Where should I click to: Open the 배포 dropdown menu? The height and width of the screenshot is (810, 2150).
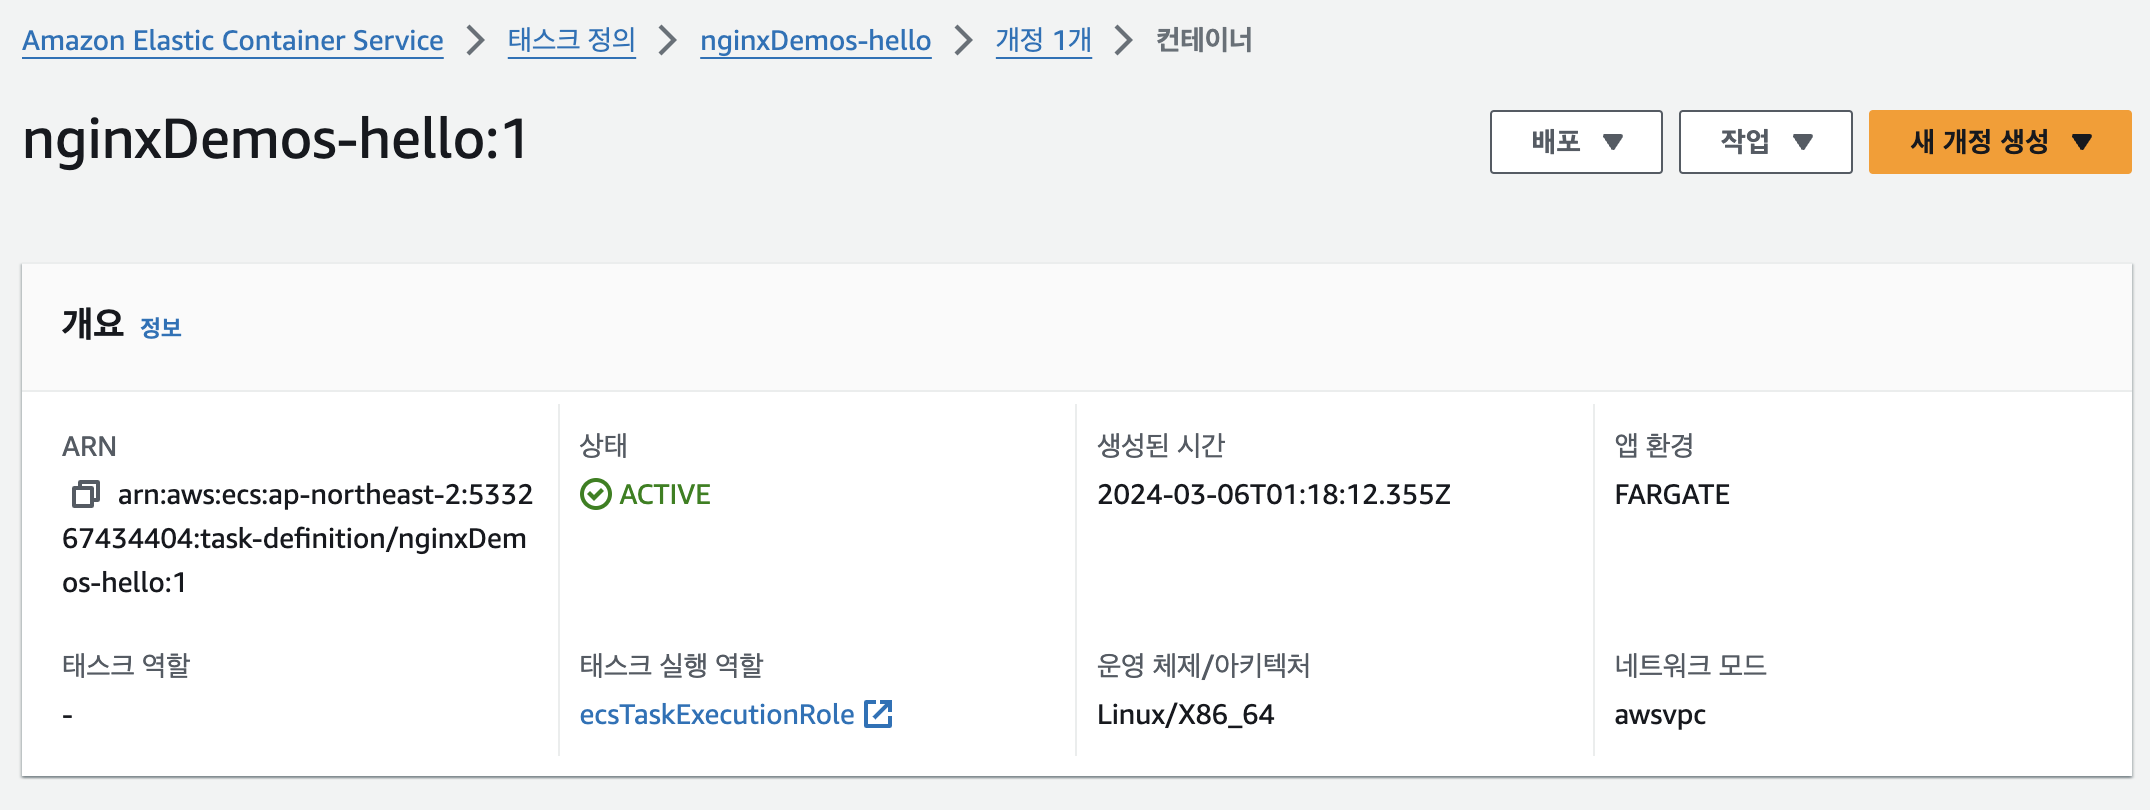(x=1575, y=142)
